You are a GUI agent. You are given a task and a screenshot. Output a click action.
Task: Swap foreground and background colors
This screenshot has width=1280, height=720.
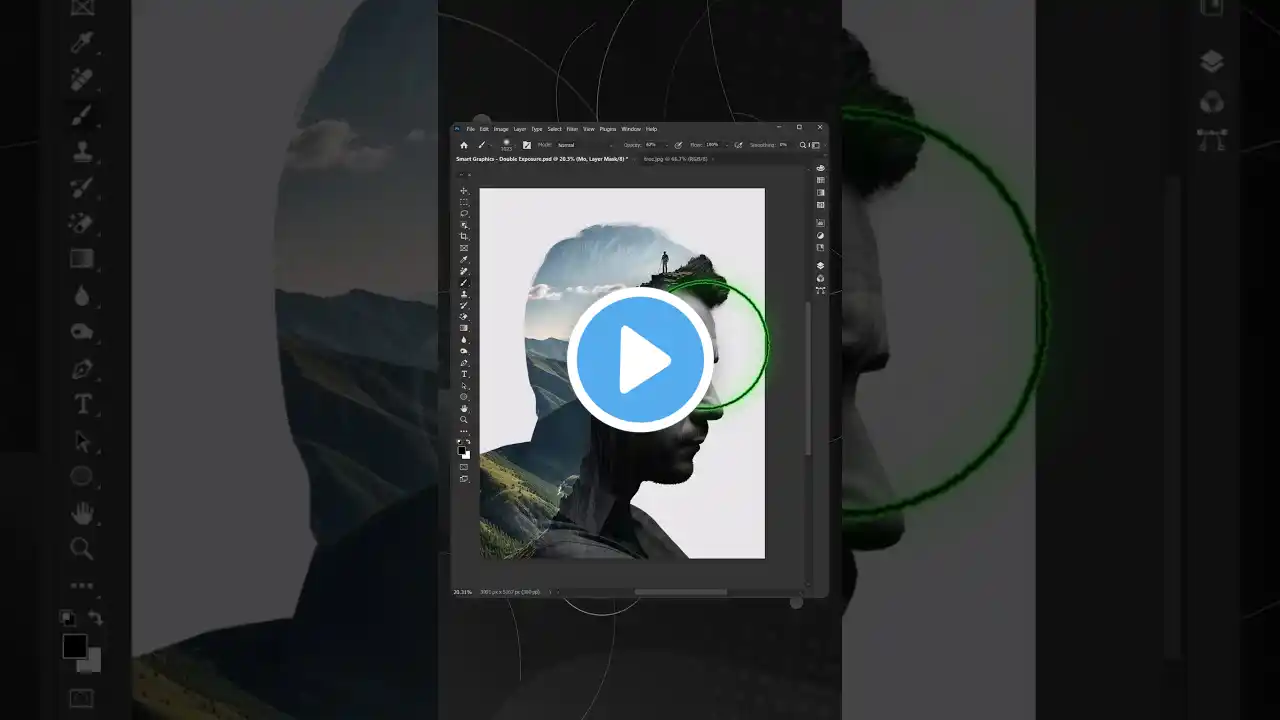(469, 442)
